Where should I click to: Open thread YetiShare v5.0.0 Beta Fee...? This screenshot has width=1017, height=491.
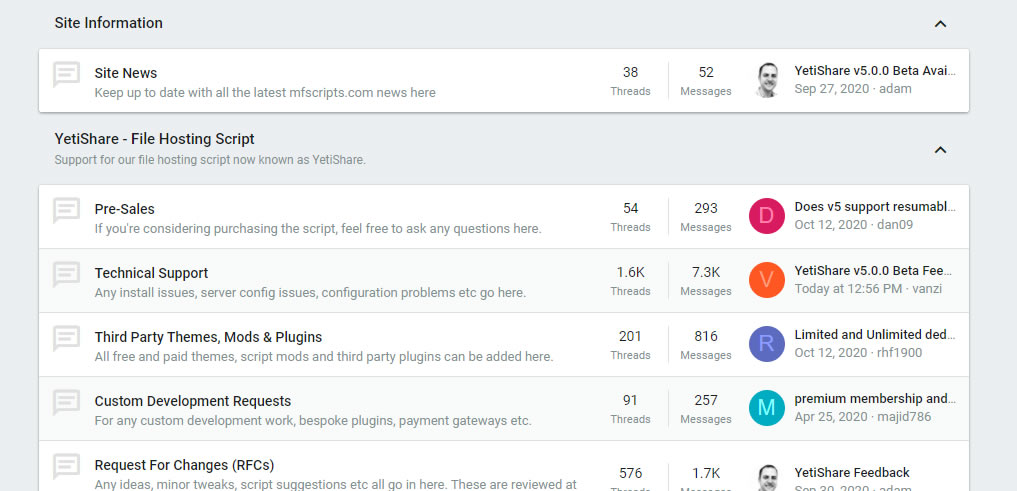pyautogui.click(x=875, y=270)
